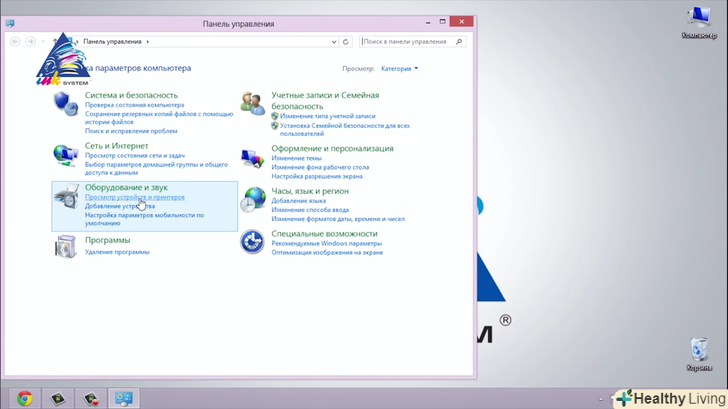Open Network and Internet globe icon
Screen dimensions: 728x409
point(65,155)
